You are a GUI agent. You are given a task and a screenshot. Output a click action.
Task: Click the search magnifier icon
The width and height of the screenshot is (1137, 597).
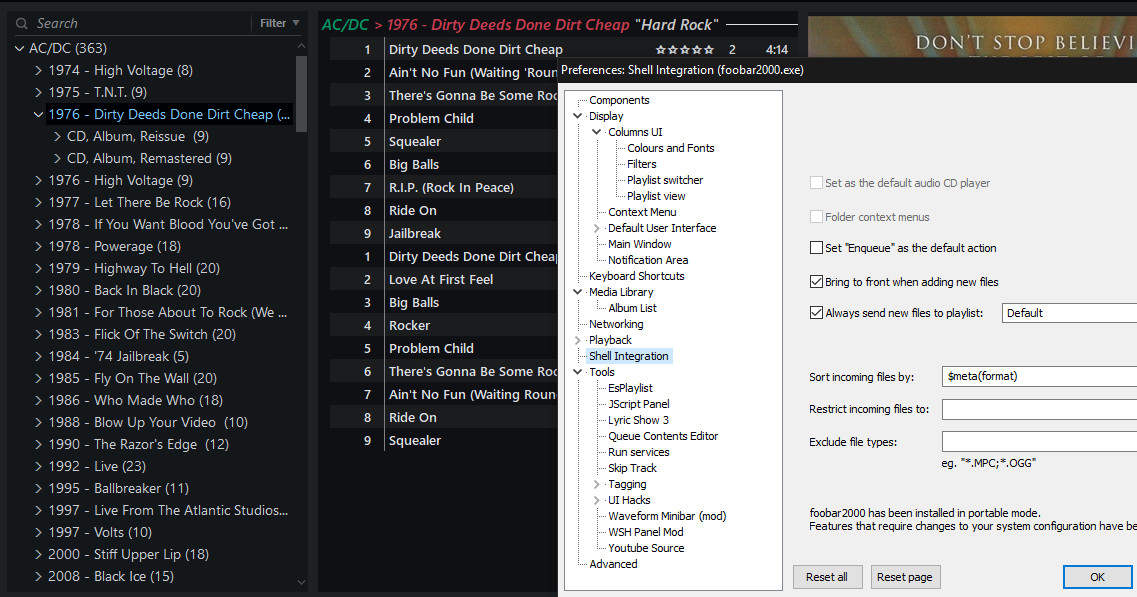(22, 23)
